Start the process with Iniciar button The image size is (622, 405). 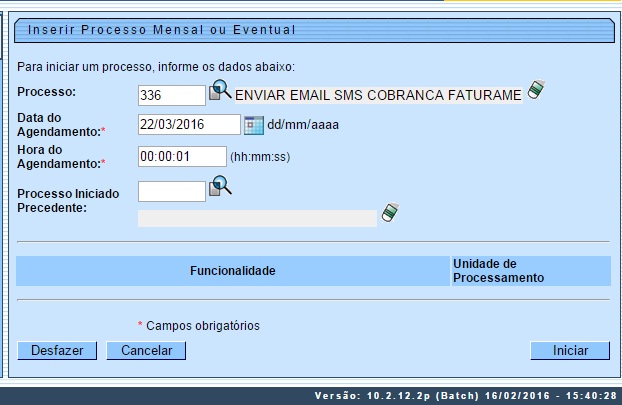coord(570,351)
